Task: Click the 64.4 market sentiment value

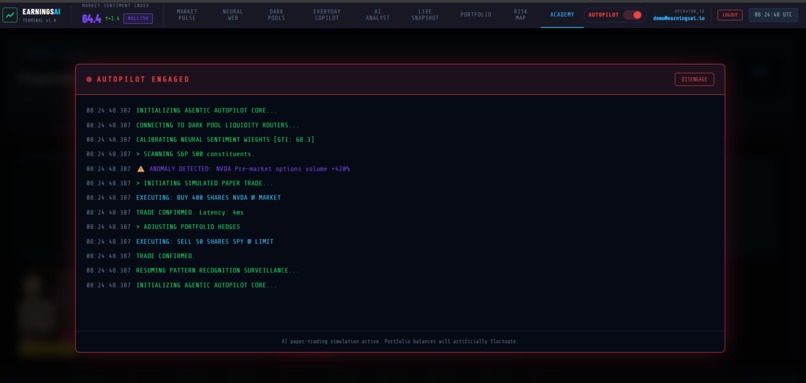Action: (91, 19)
